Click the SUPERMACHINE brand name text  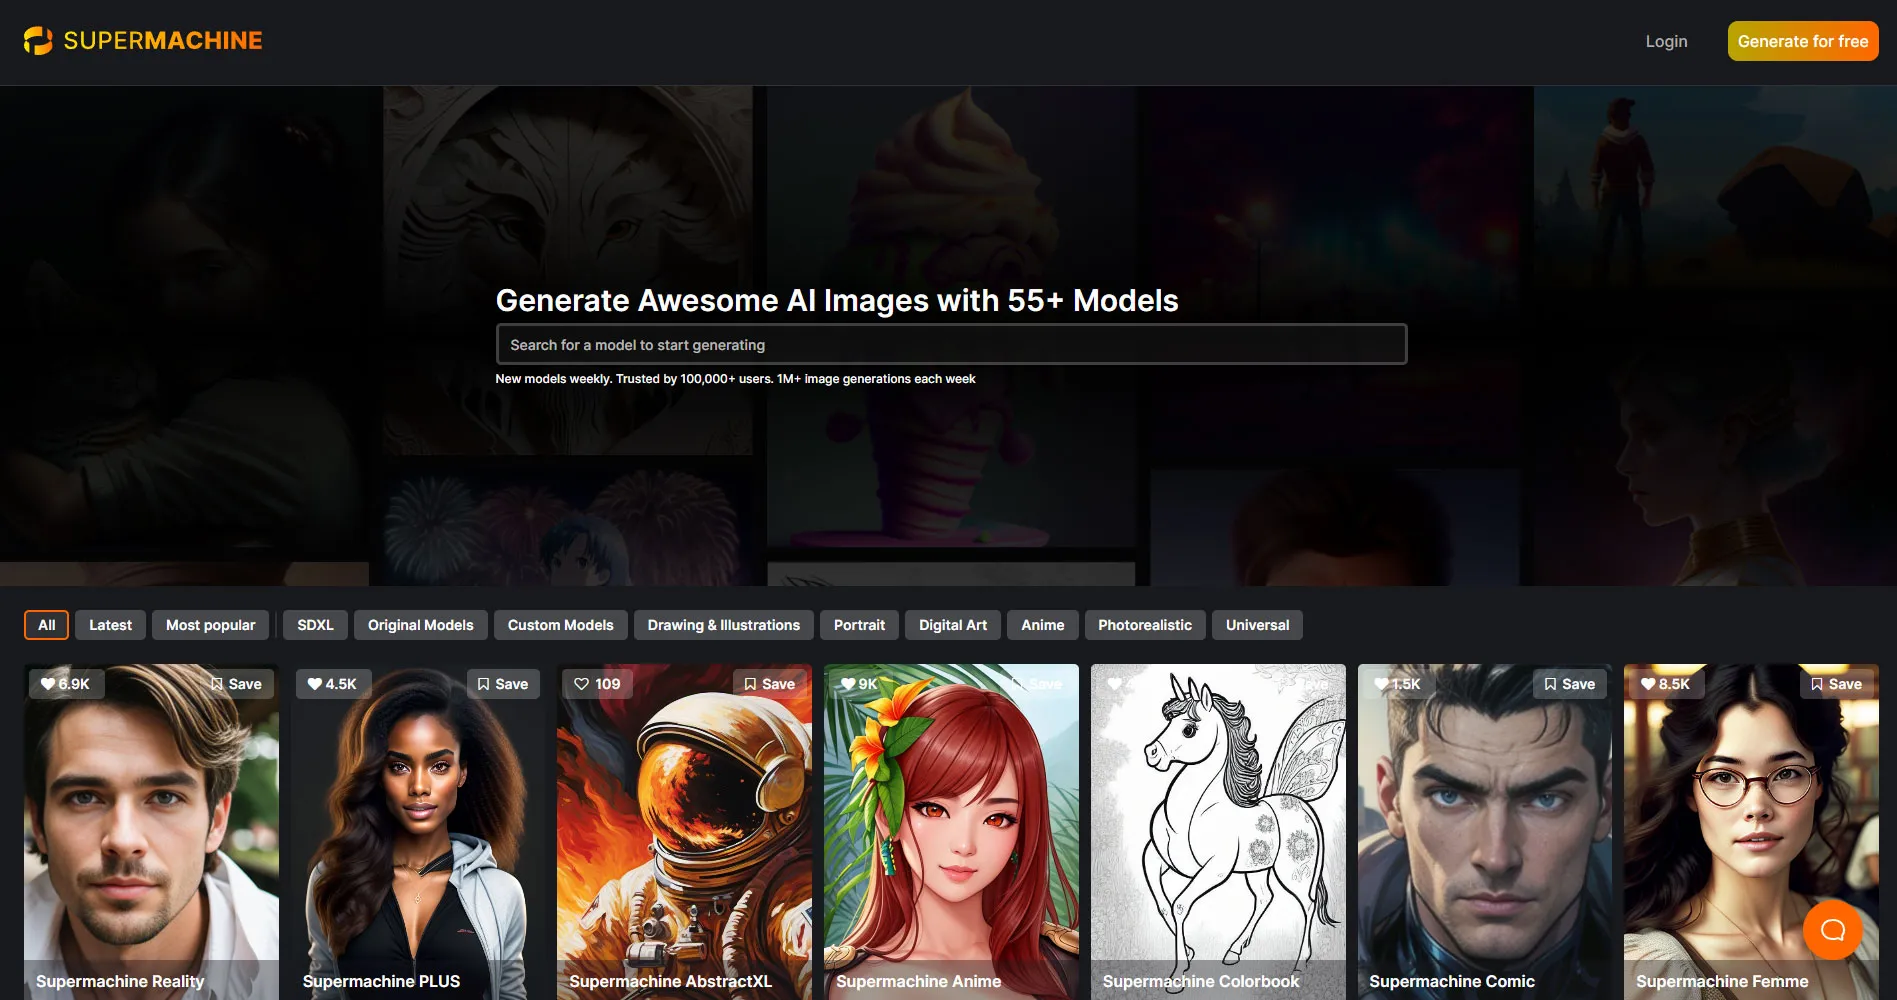click(163, 41)
